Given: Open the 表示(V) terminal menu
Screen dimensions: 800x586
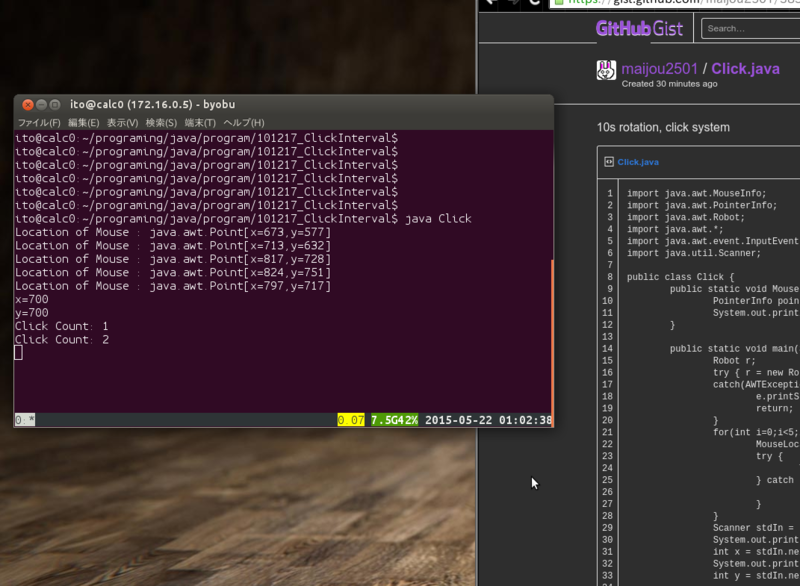Looking at the screenshot, I should point(122,123).
